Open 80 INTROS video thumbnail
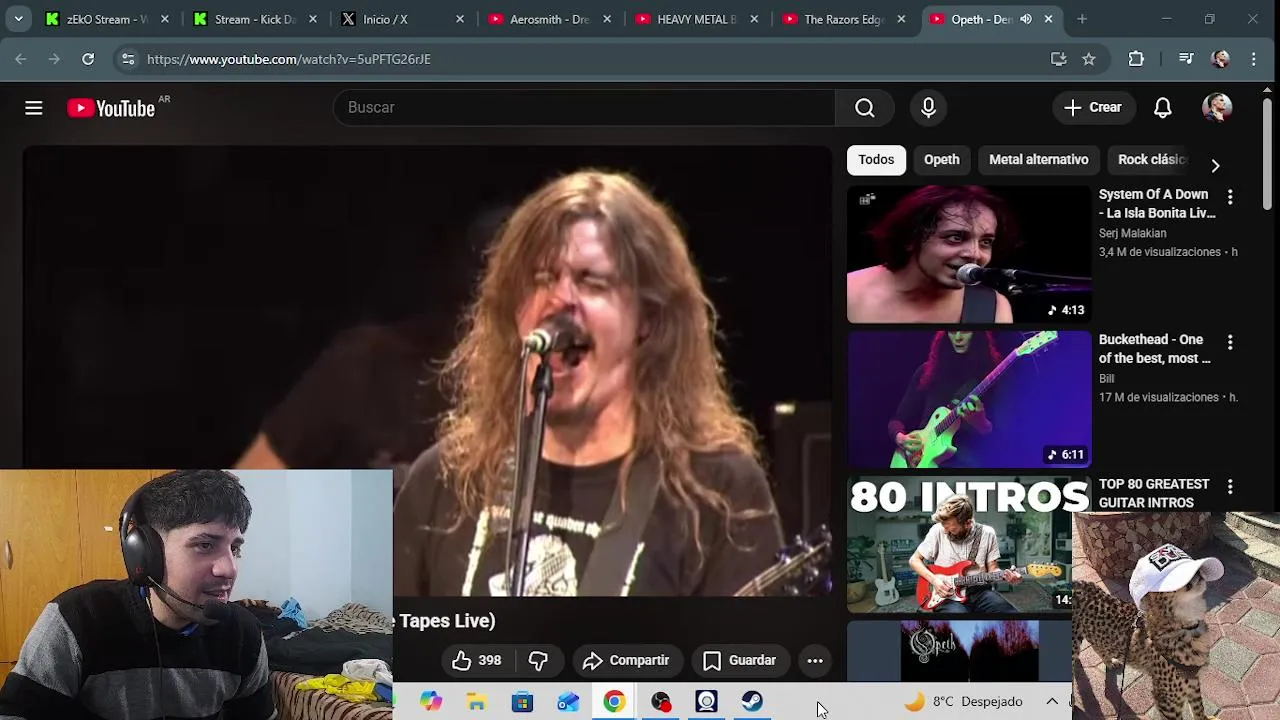The image size is (1280, 720). point(960,545)
